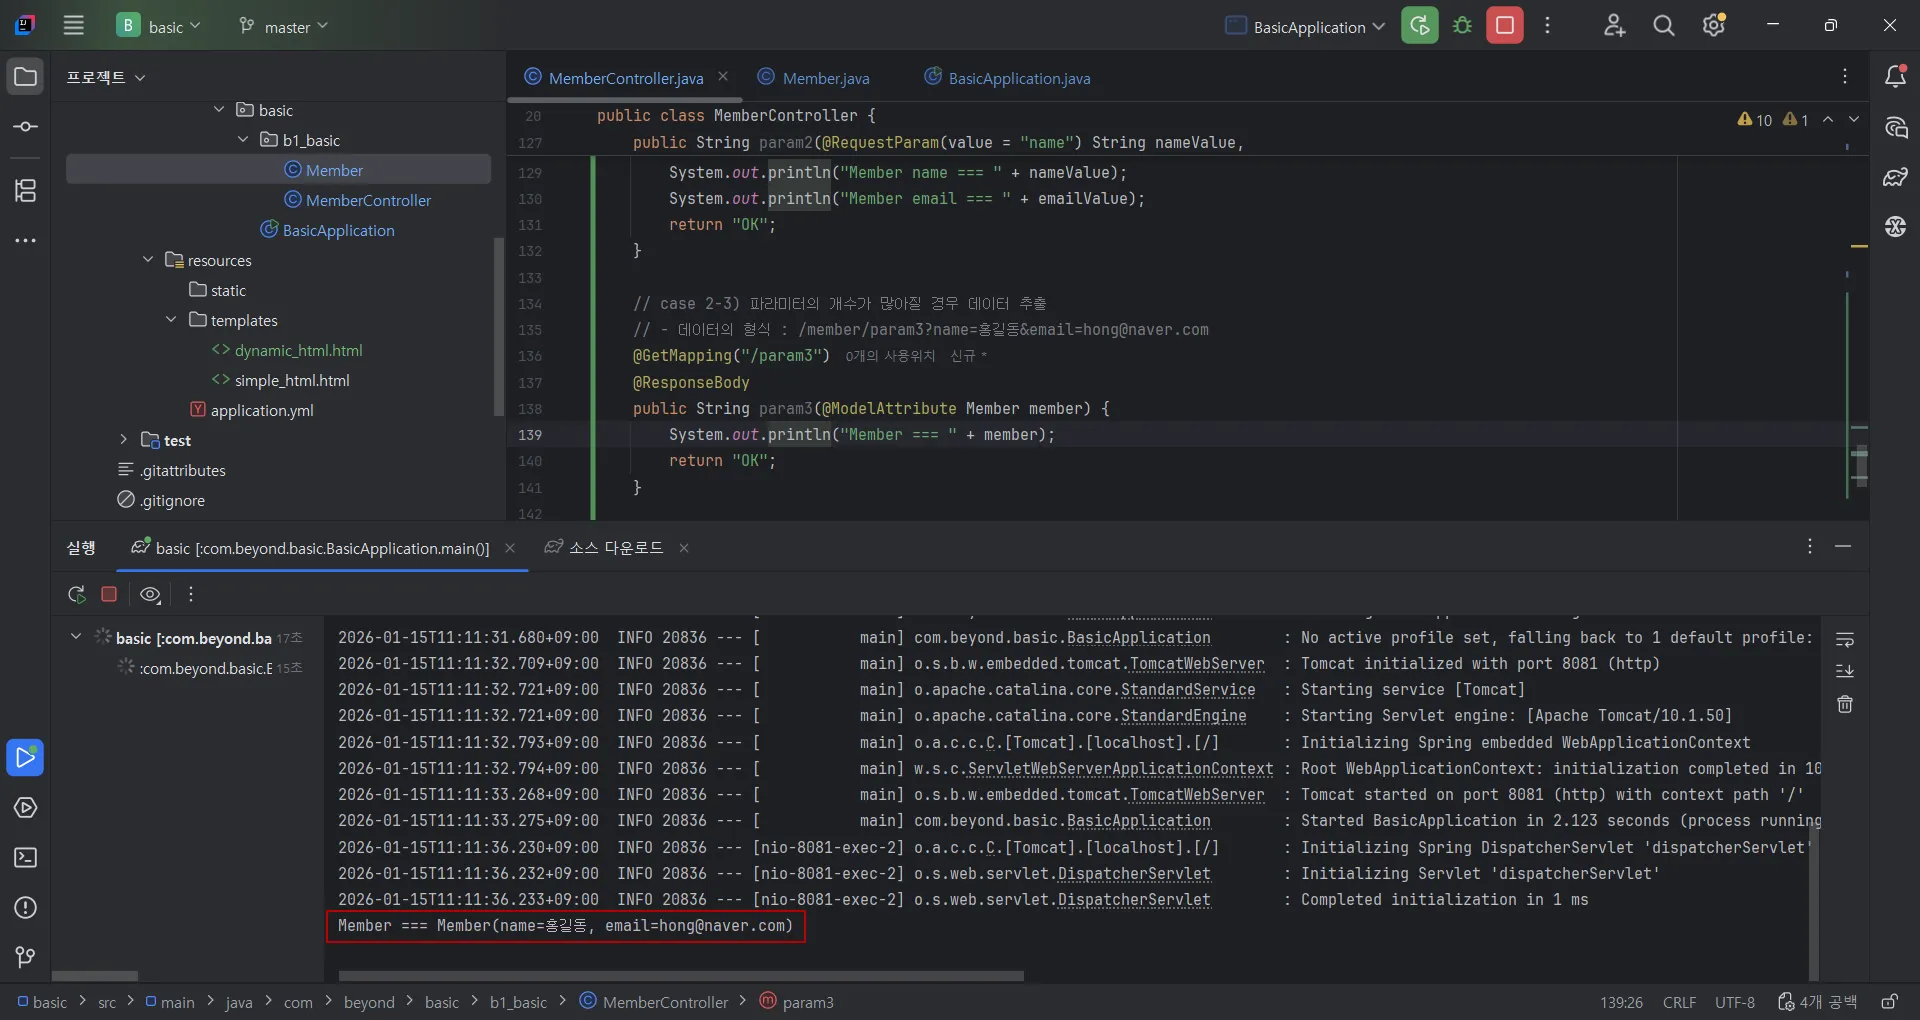Stop the process in Run panel
Viewport: 1920px width, 1020px height.
(x=109, y=594)
